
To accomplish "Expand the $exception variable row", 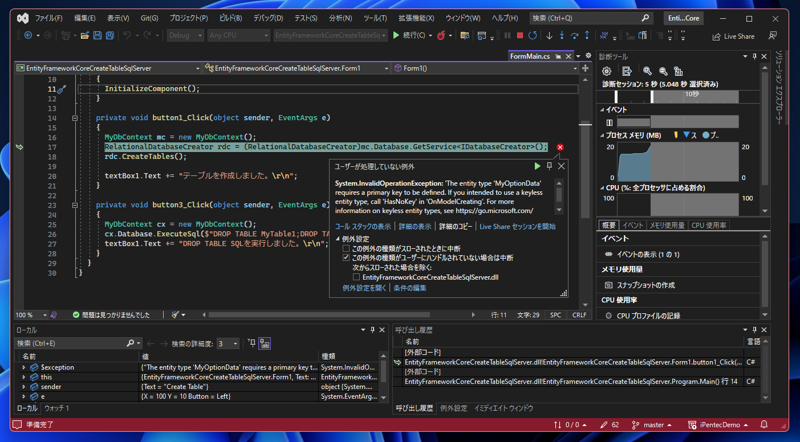I will 23,367.
